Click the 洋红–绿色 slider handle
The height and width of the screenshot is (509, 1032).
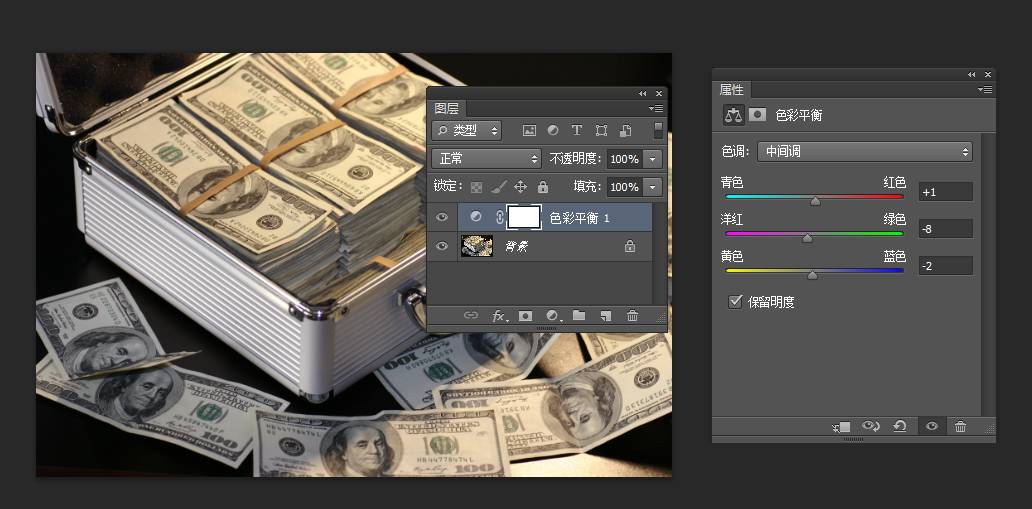point(808,238)
